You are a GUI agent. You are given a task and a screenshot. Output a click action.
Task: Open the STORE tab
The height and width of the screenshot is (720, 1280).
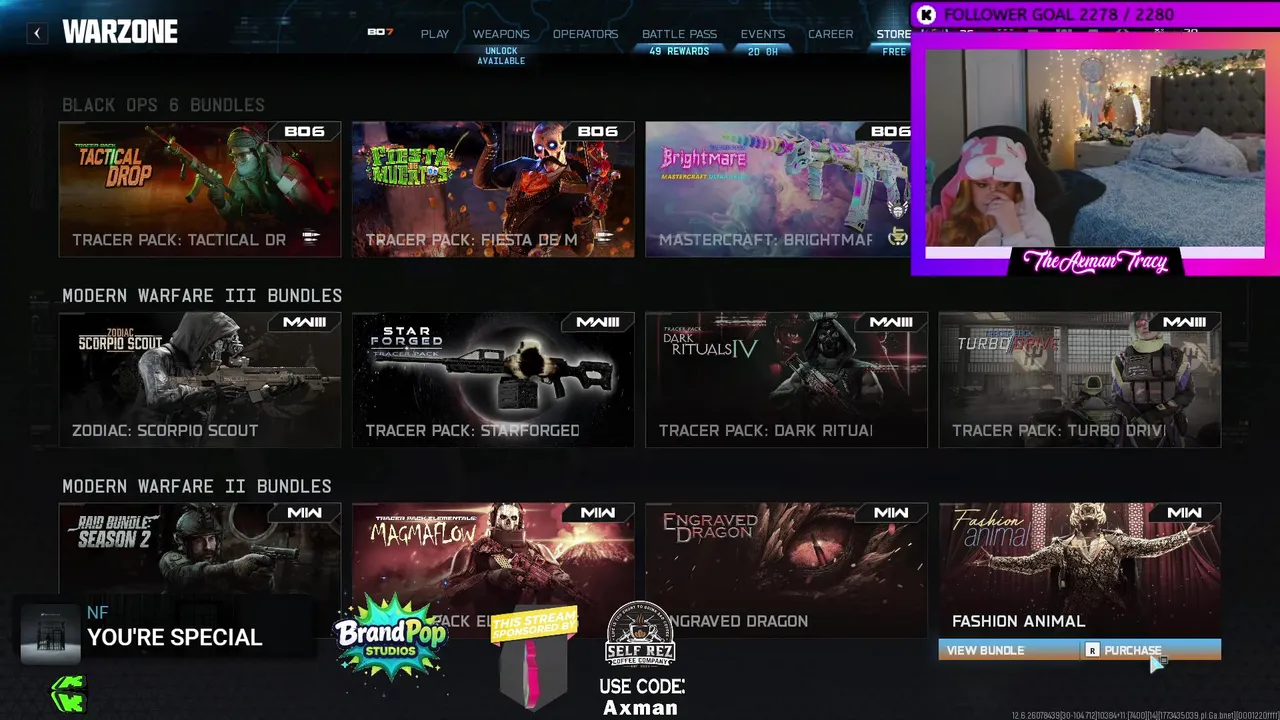click(893, 34)
